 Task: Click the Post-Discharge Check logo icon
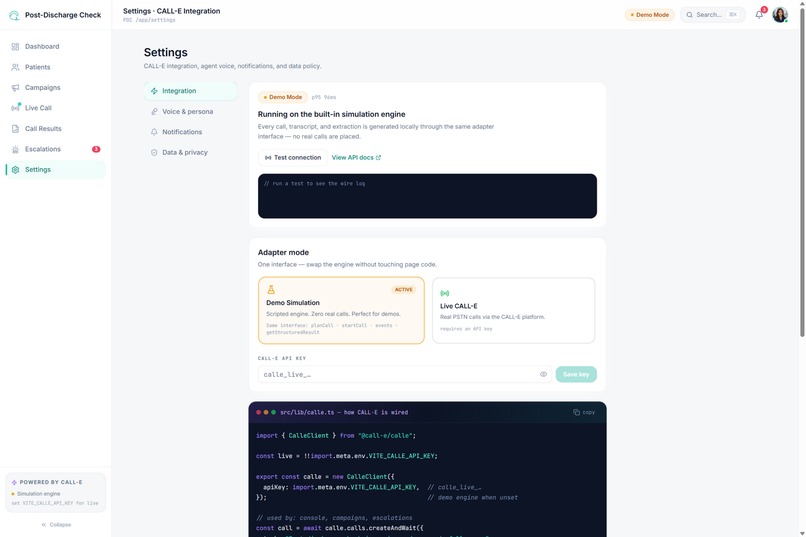[x=14, y=15]
